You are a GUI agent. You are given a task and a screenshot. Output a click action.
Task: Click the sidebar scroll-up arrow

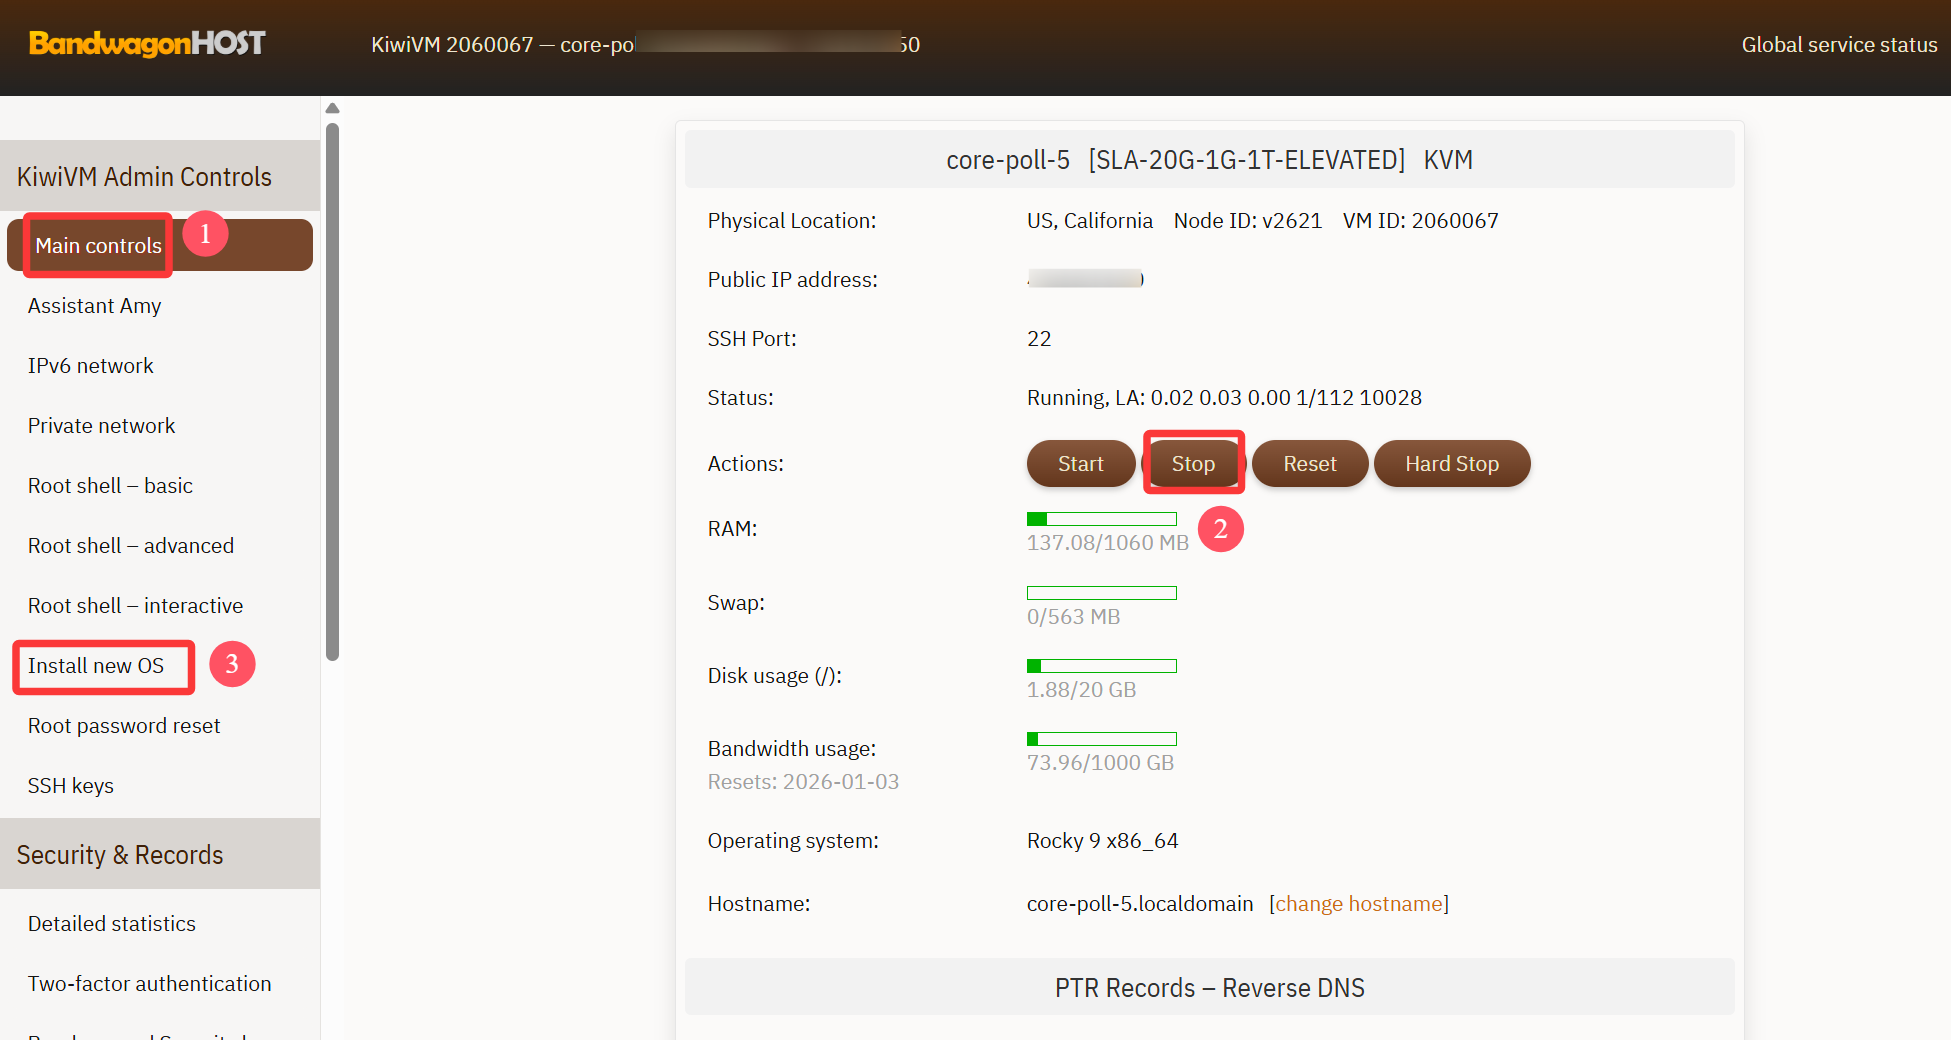(x=333, y=108)
